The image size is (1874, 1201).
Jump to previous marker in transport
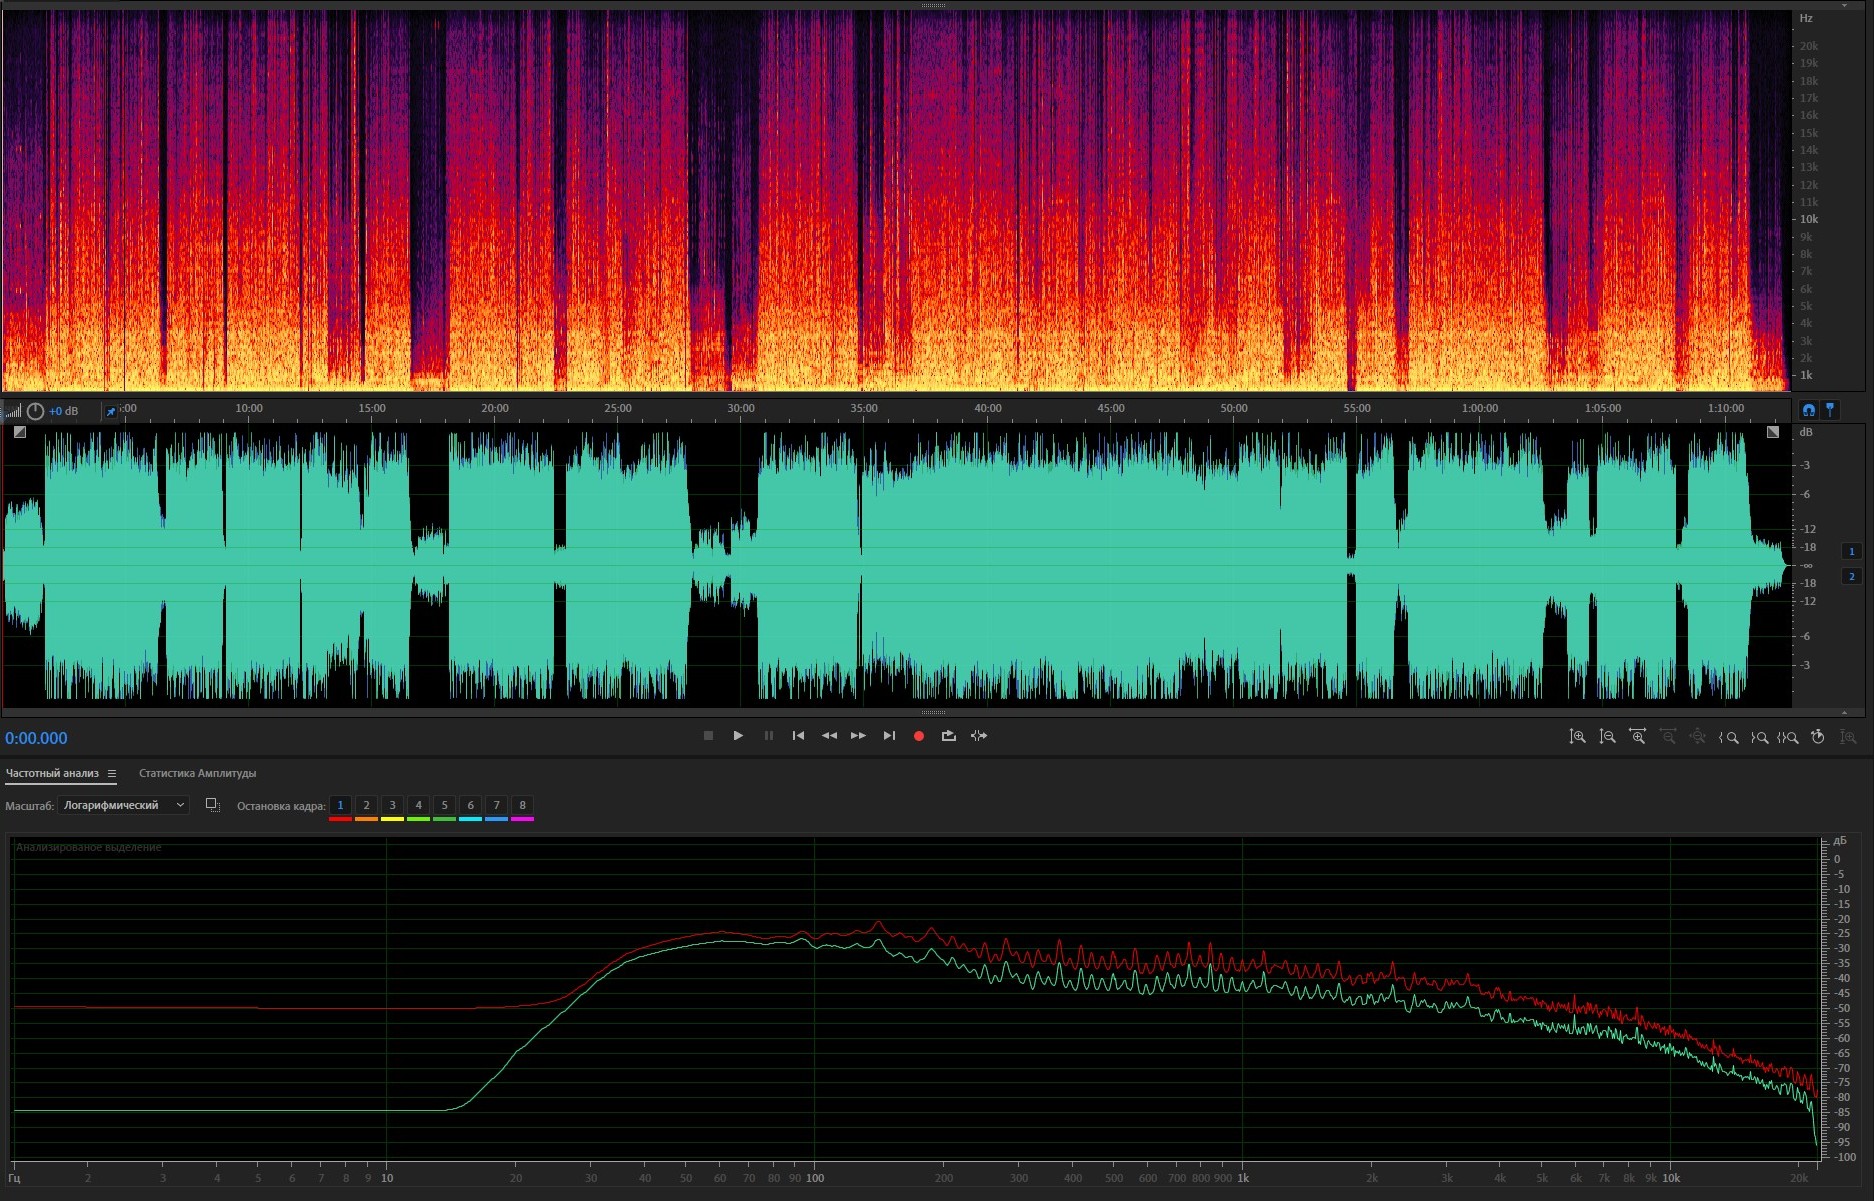click(x=798, y=736)
